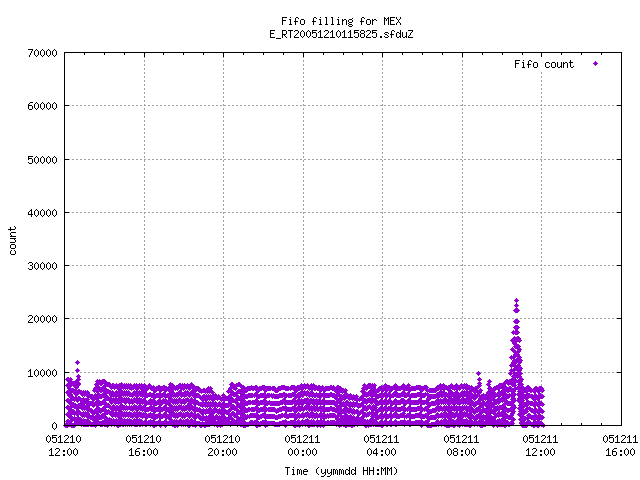640x480 pixels.
Task: Click the 'Fifo count' legend label
Action: (x=544, y=64)
